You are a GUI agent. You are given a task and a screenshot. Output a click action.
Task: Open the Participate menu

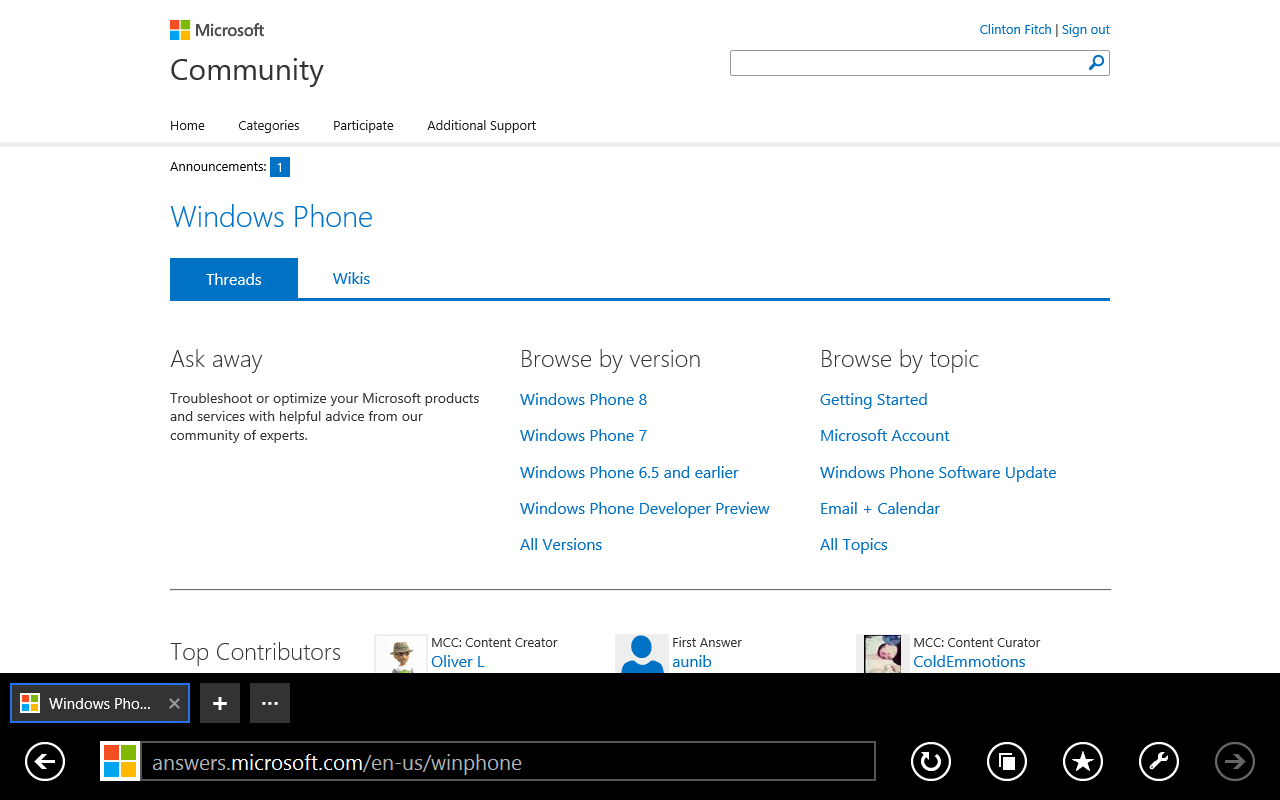click(363, 125)
